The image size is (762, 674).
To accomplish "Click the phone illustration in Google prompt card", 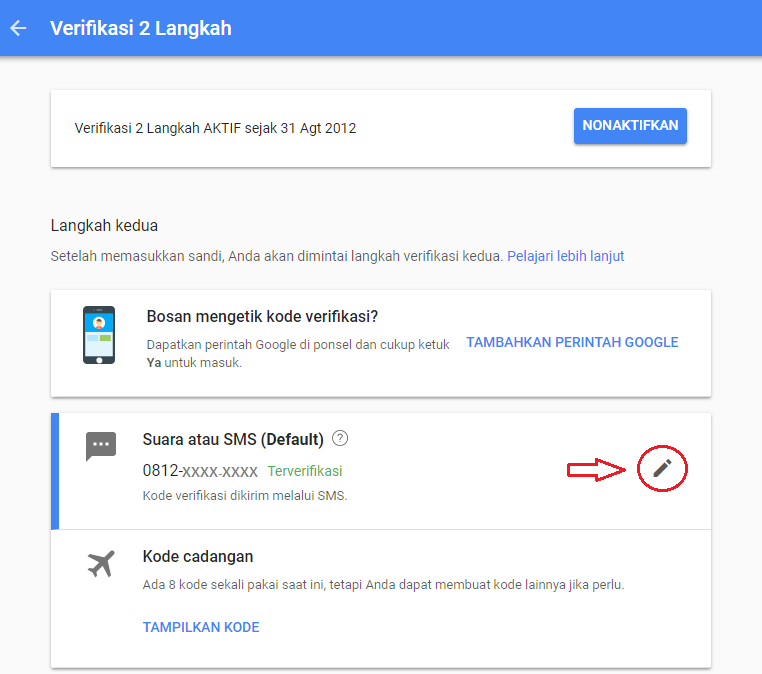I will click(99, 335).
